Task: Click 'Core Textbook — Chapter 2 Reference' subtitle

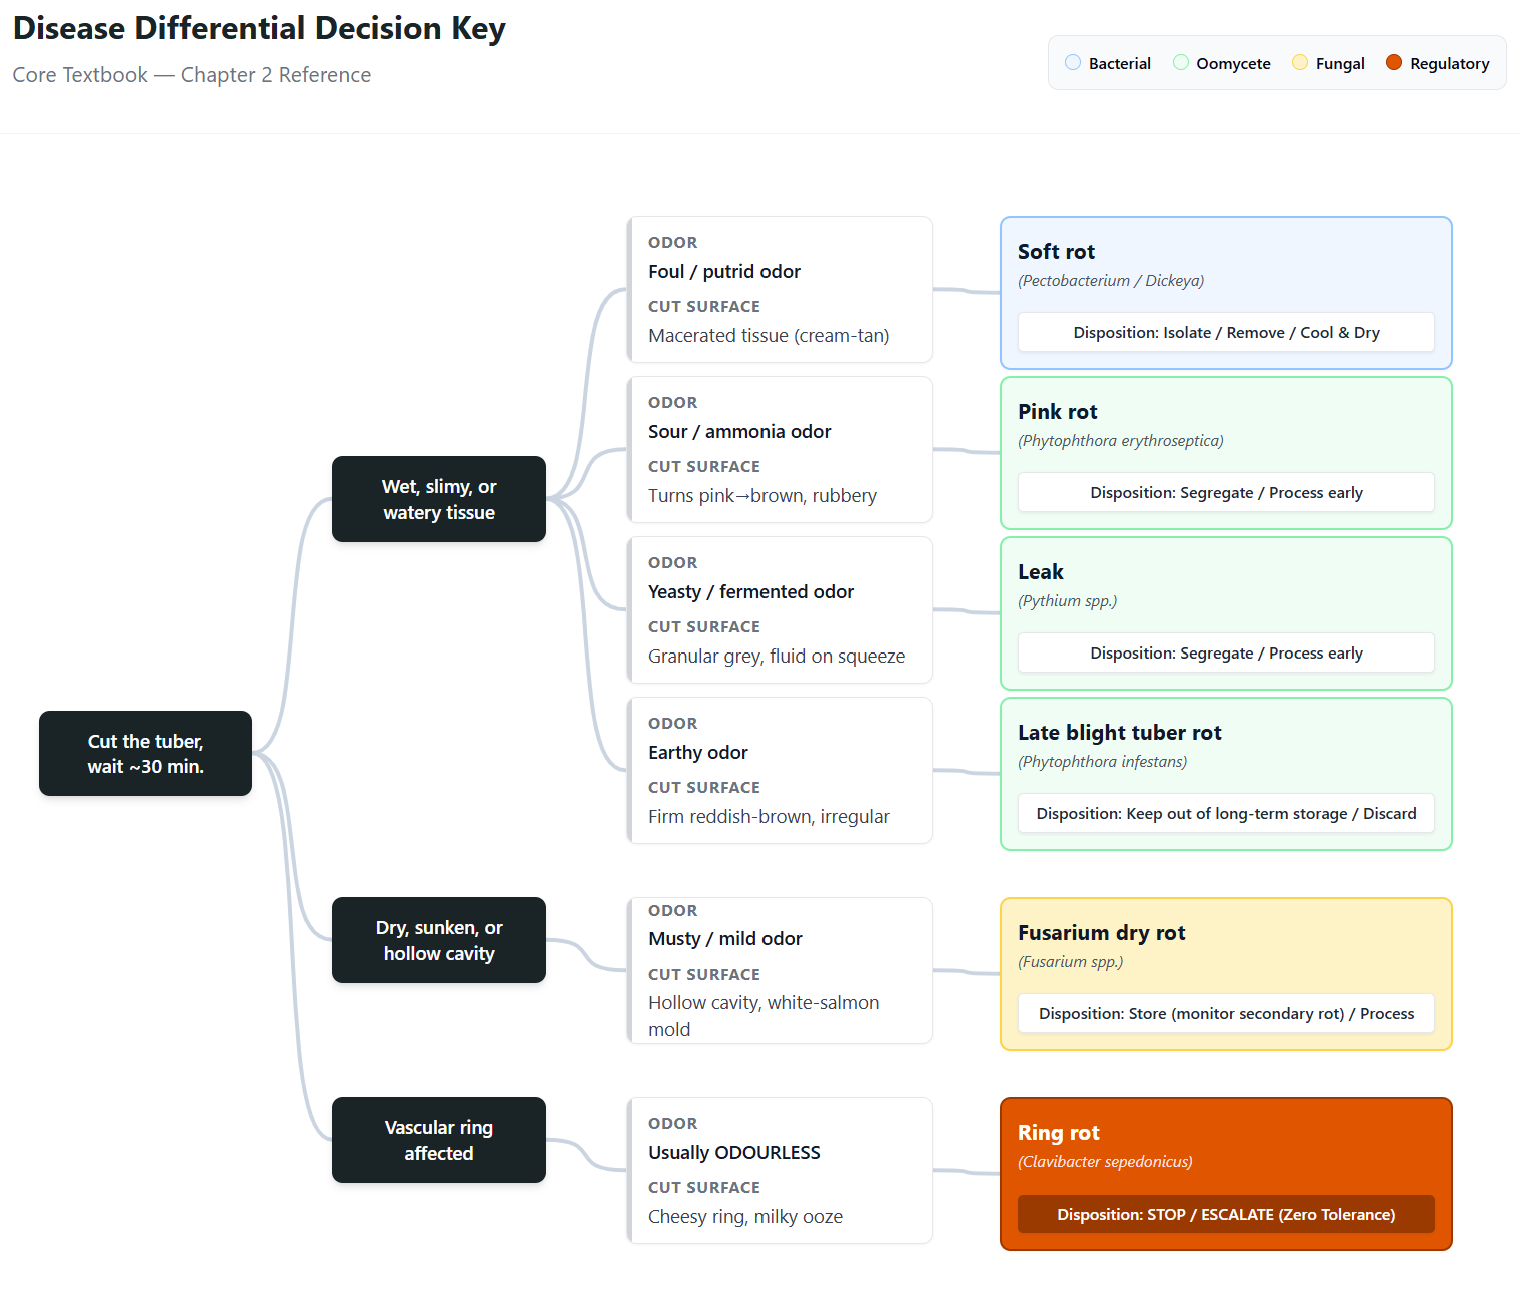Action: tap(191, 75)
